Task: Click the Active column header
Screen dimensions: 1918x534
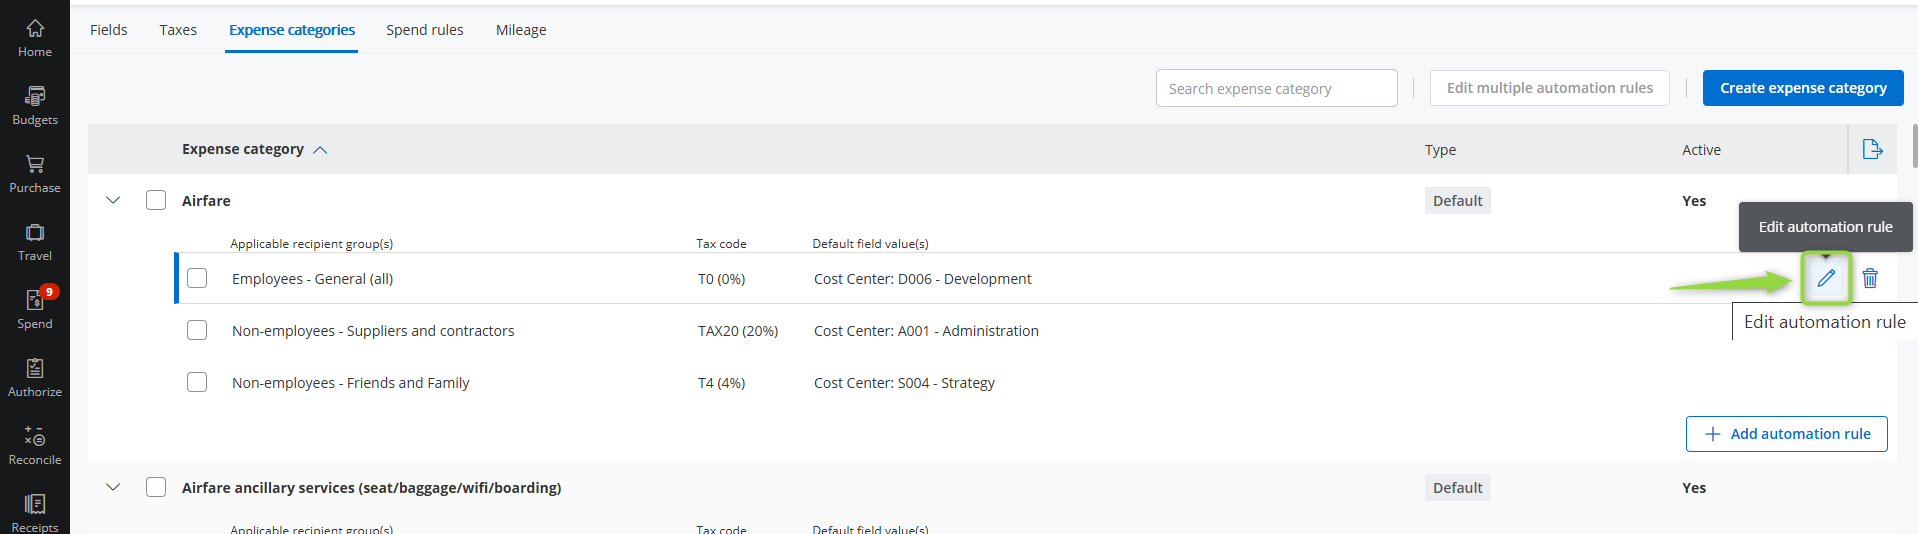Action: pyautogui.click(x=1701, y=150)
